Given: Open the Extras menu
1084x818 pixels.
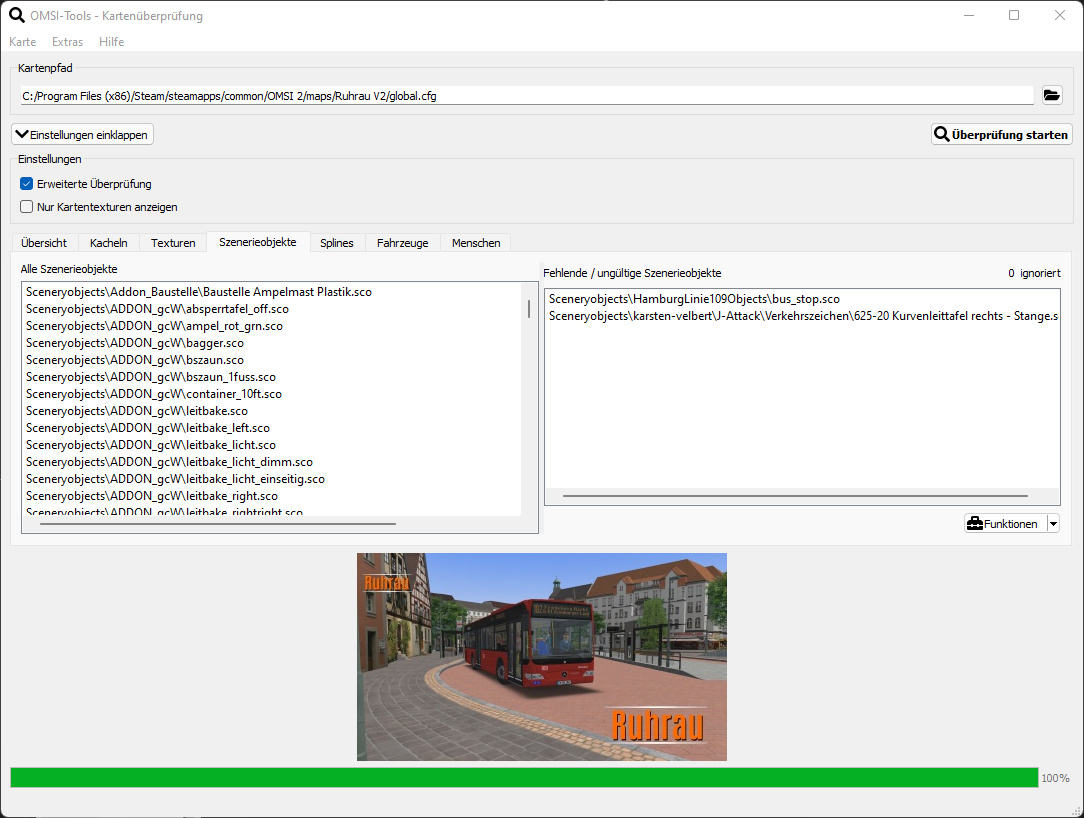Looking at the screenshot, I should pyautogui.click(x=67, y=42).
